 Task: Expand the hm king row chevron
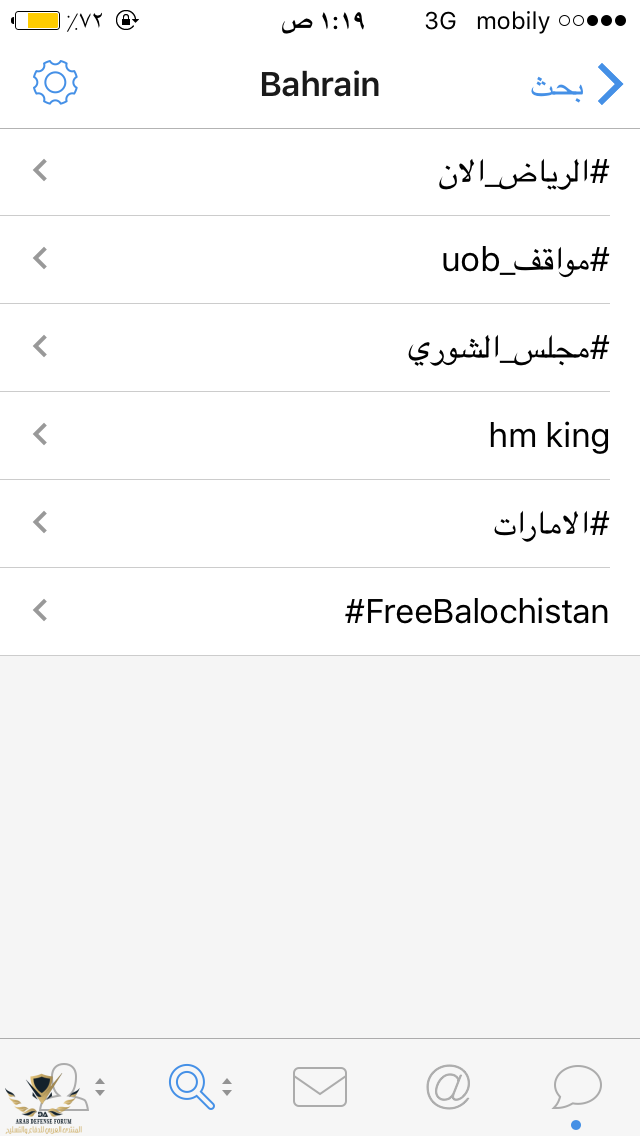click(x=40, y=435)
